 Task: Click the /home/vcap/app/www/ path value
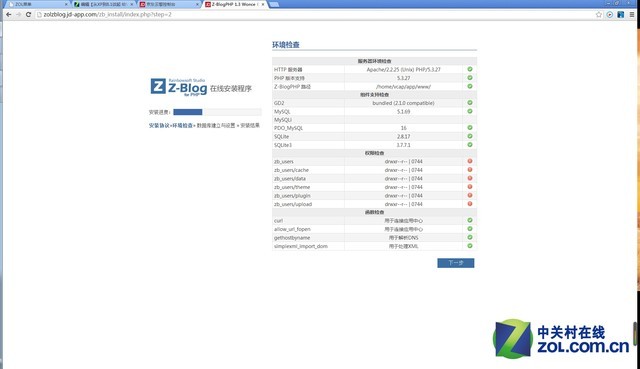click(x=403, y=86)
